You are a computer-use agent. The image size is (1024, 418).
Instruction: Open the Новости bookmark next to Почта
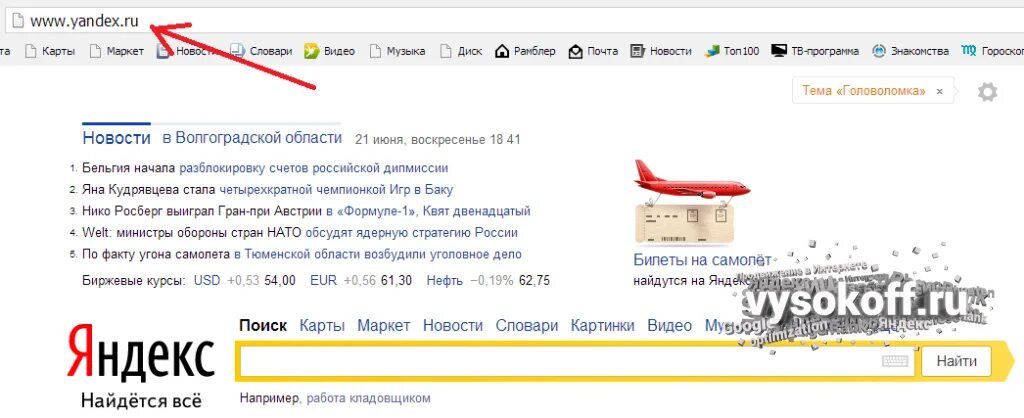661,51
